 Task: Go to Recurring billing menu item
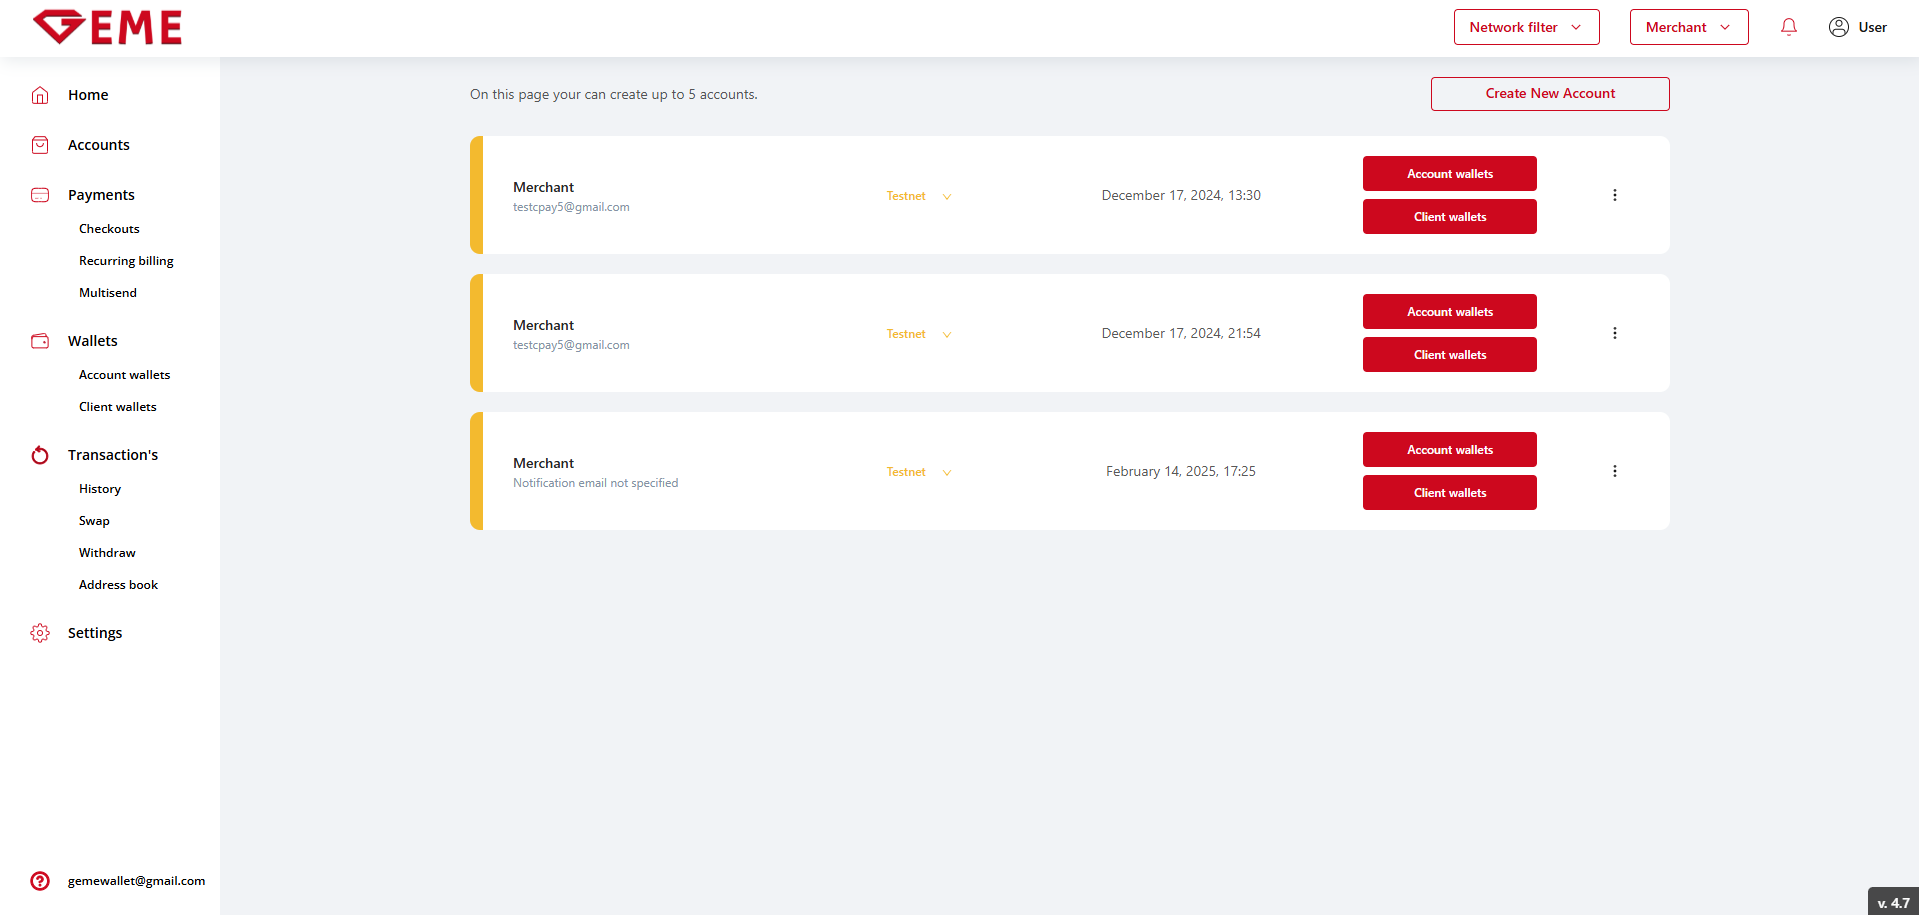coord(126,261)
